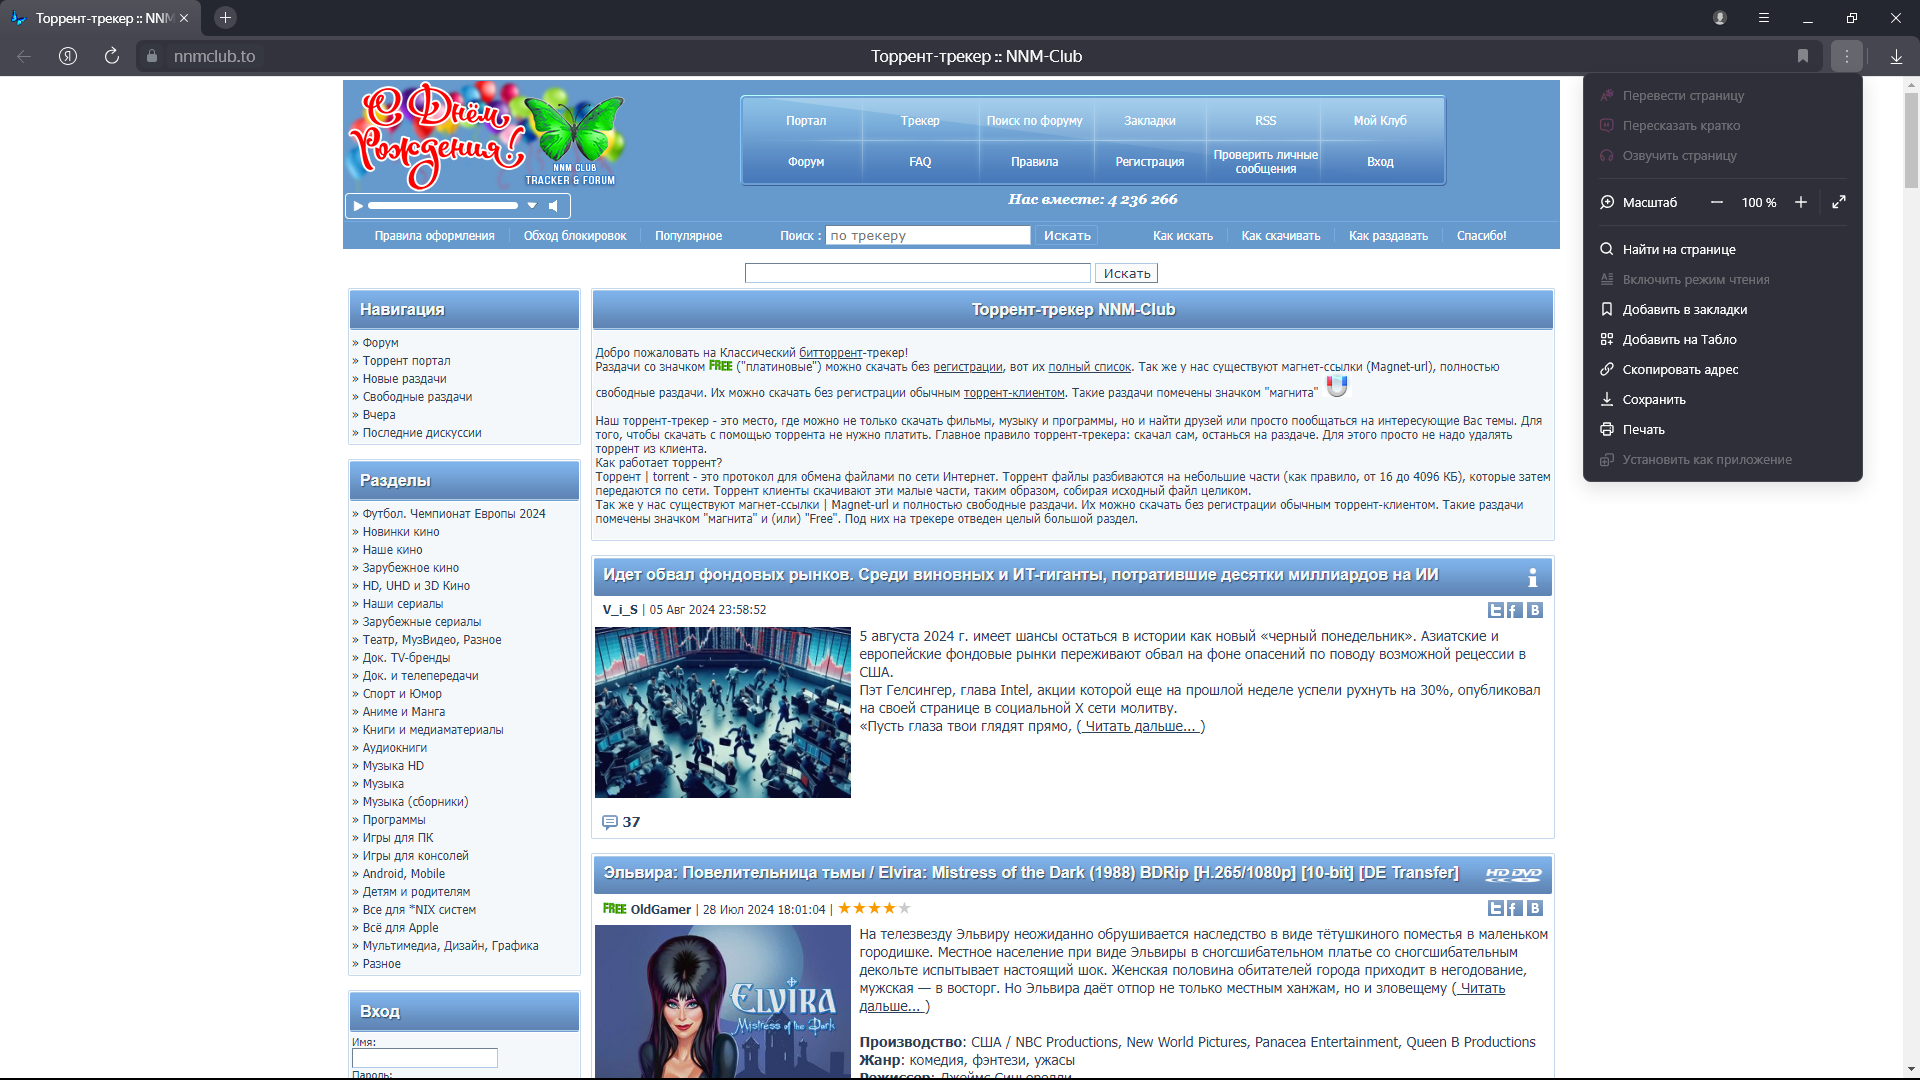Open Свободные раздачи in Навигация
This screenshot has height=1080, width=1920.
coord(417,397)
